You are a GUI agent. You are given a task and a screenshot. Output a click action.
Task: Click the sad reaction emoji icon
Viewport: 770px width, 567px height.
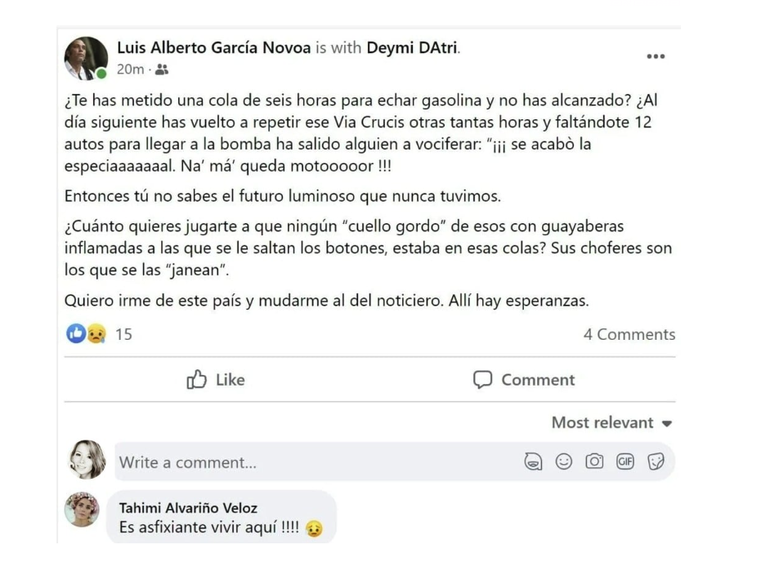coord(96,334)
